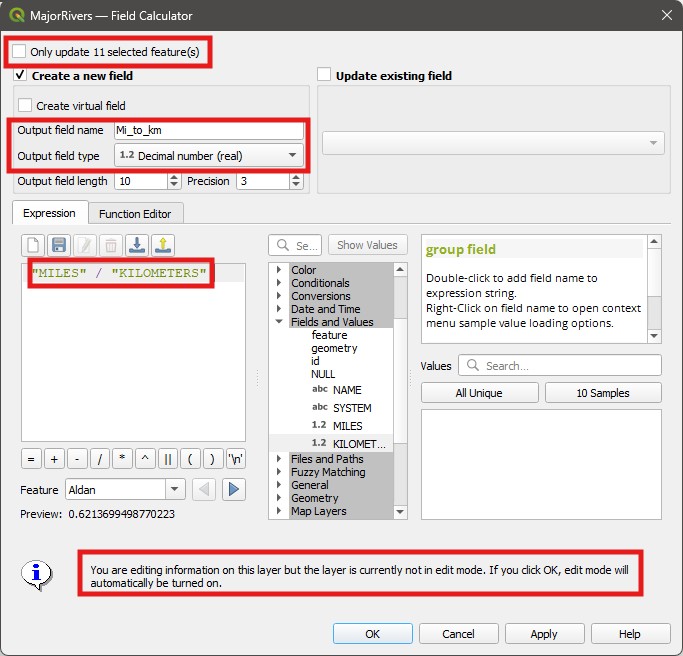Insert the string concatenation || operator
Screen dimensions: 683x656
168,459
